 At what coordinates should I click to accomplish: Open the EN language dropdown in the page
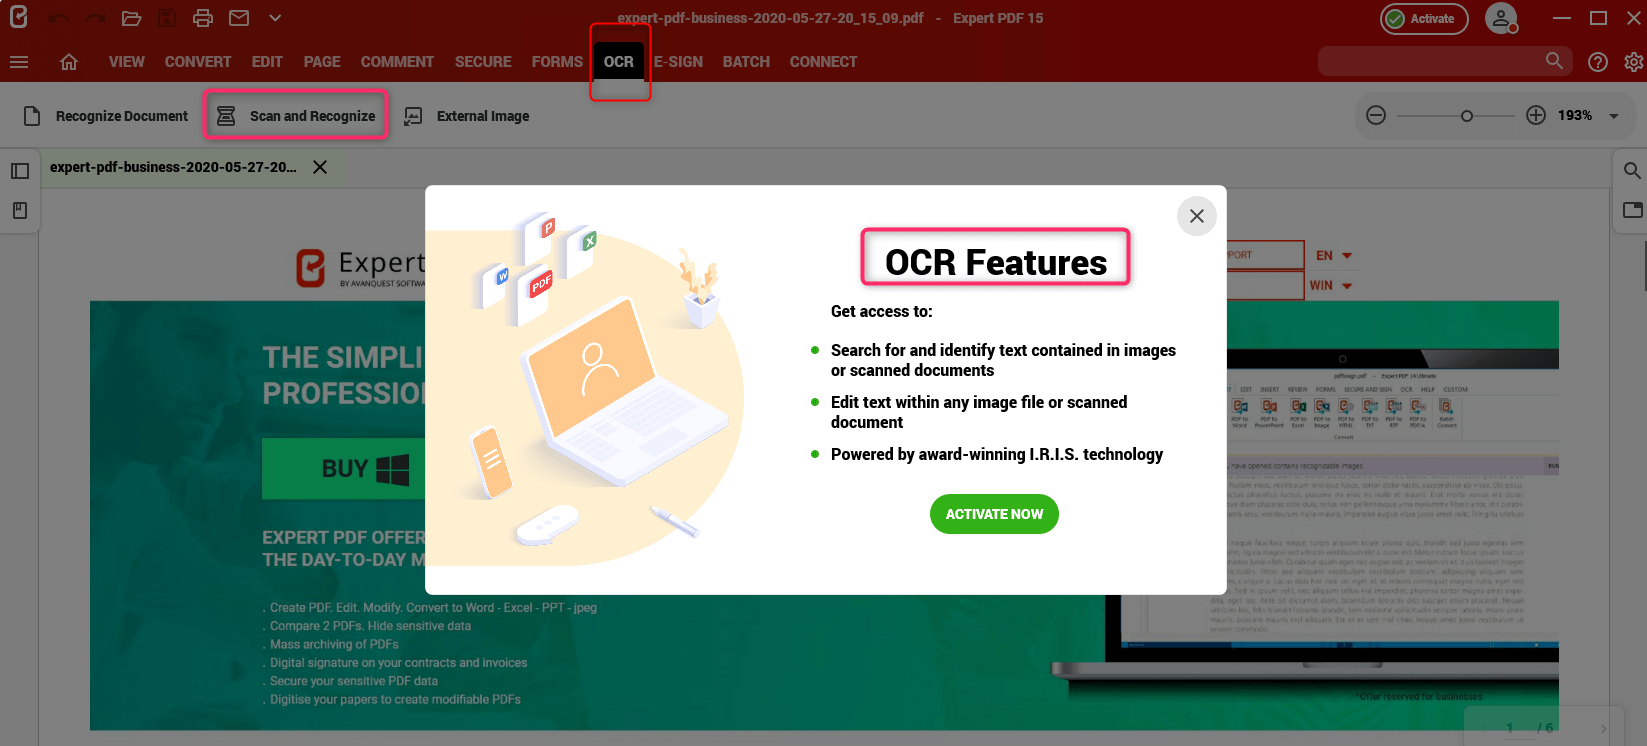[x=1334, y=255]
